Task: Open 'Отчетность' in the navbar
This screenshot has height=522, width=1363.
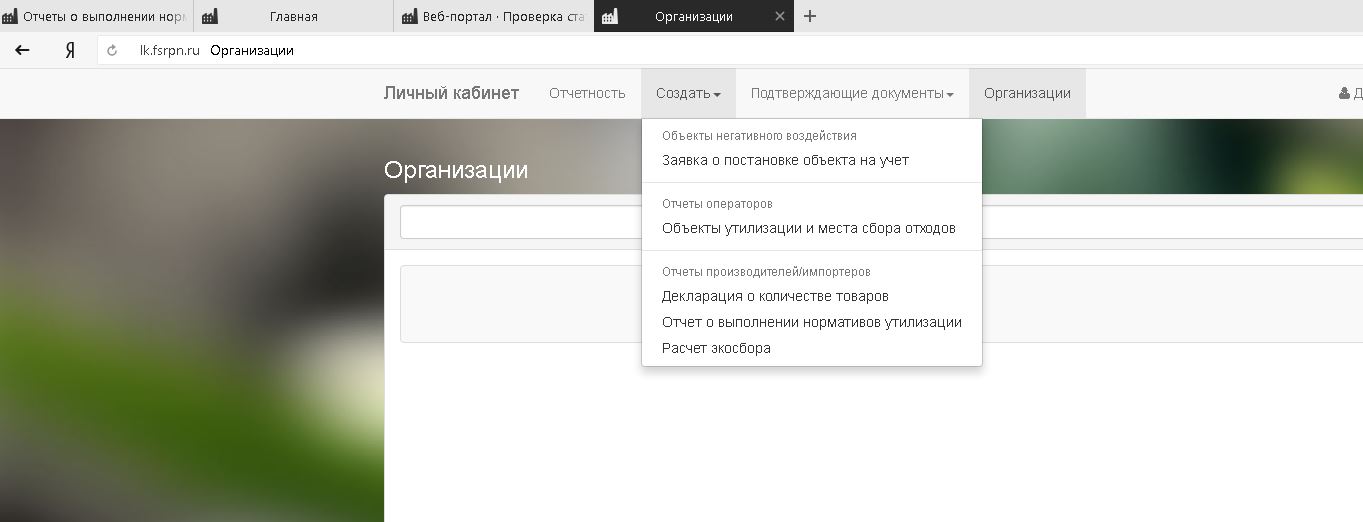Action: click(x=587, y=93)
